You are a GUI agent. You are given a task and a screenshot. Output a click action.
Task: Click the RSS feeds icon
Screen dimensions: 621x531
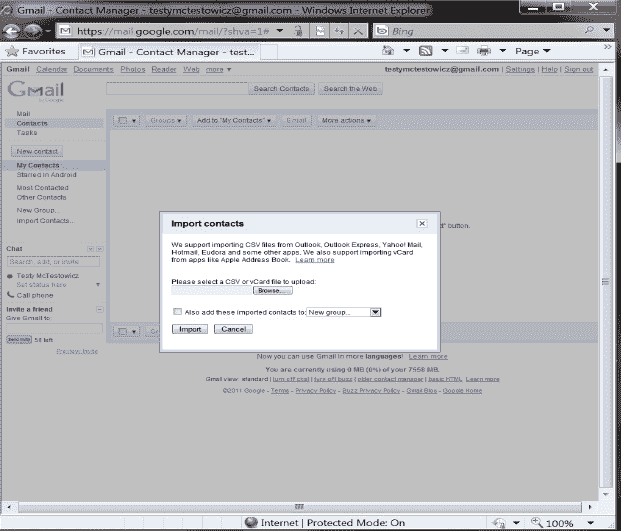[426, 51]
